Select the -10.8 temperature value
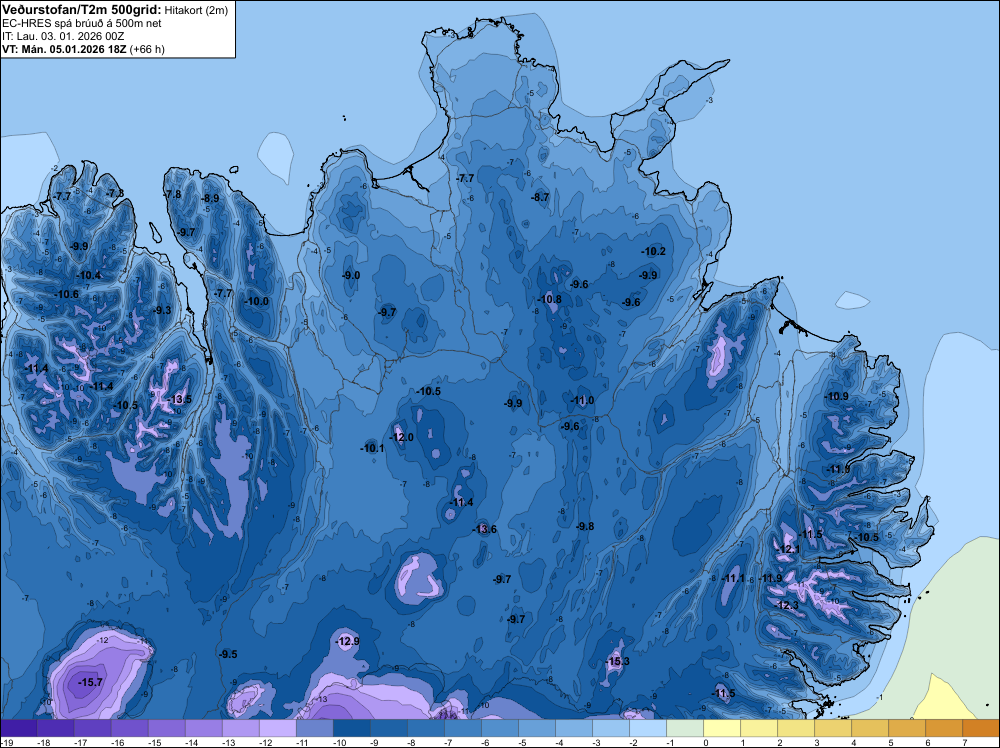The height and width of the screenshot is (748, 1000). [549, 299]
